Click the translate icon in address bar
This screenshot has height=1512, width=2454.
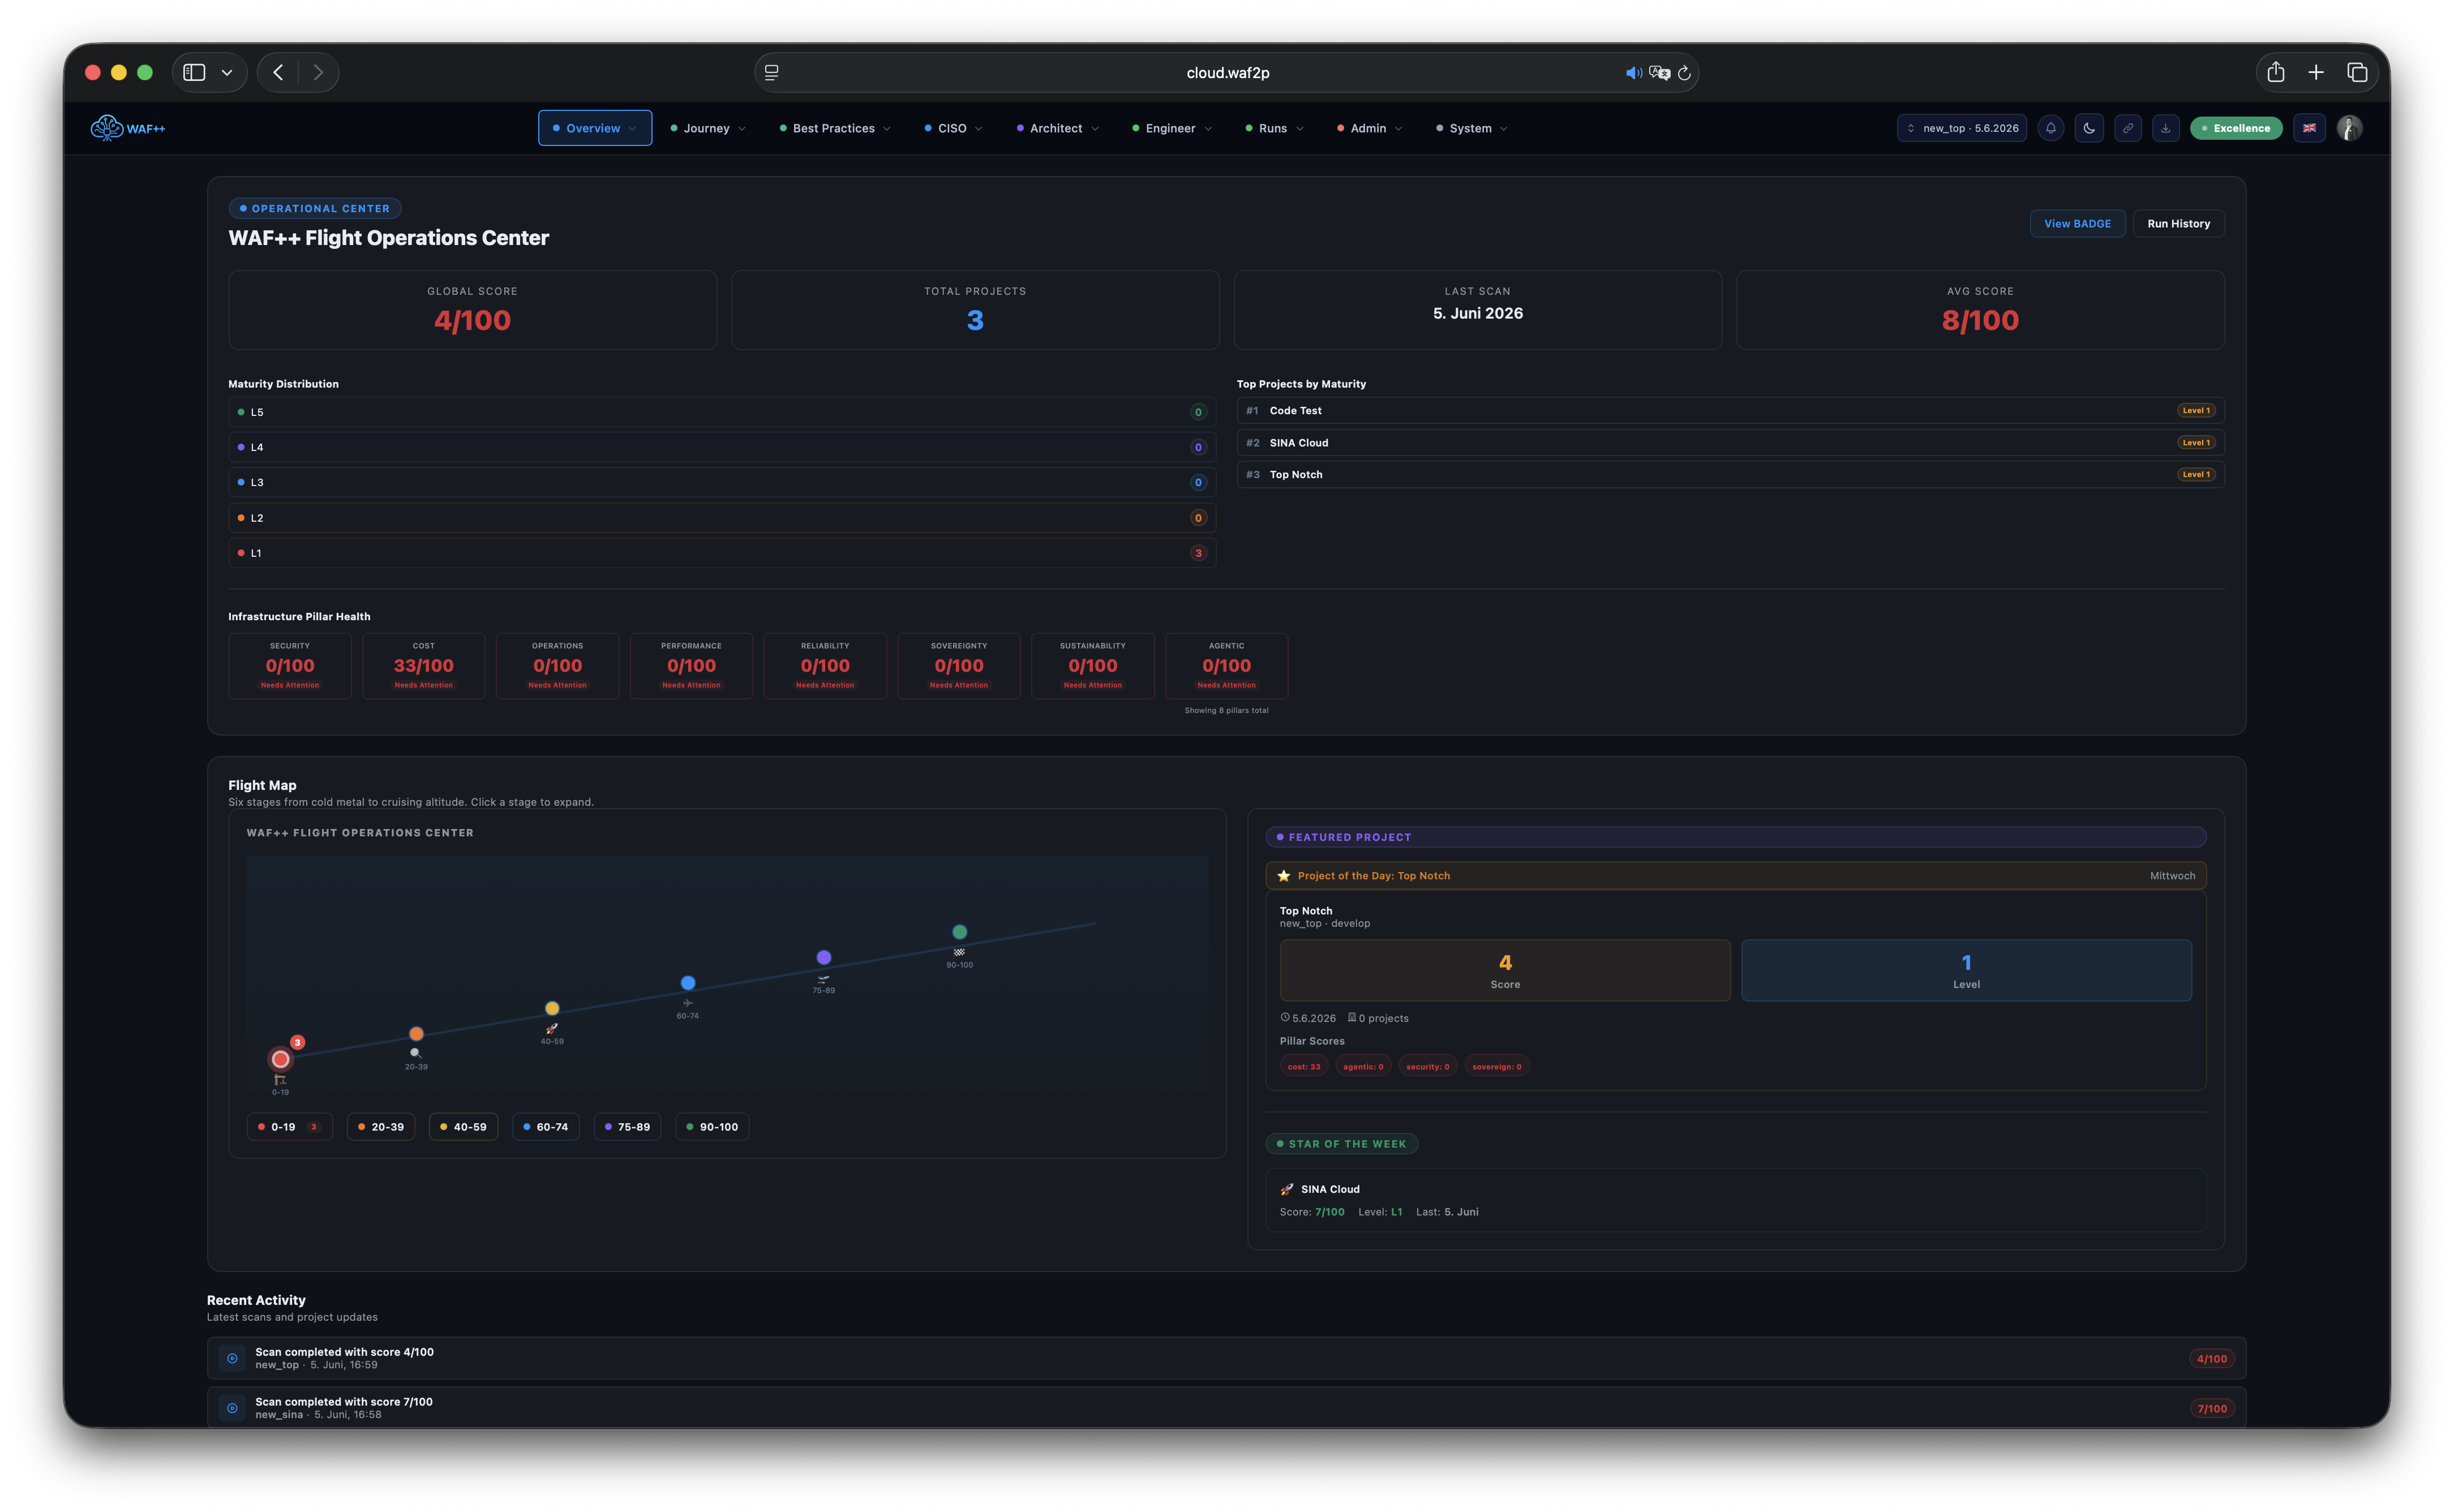point(1660,73)
